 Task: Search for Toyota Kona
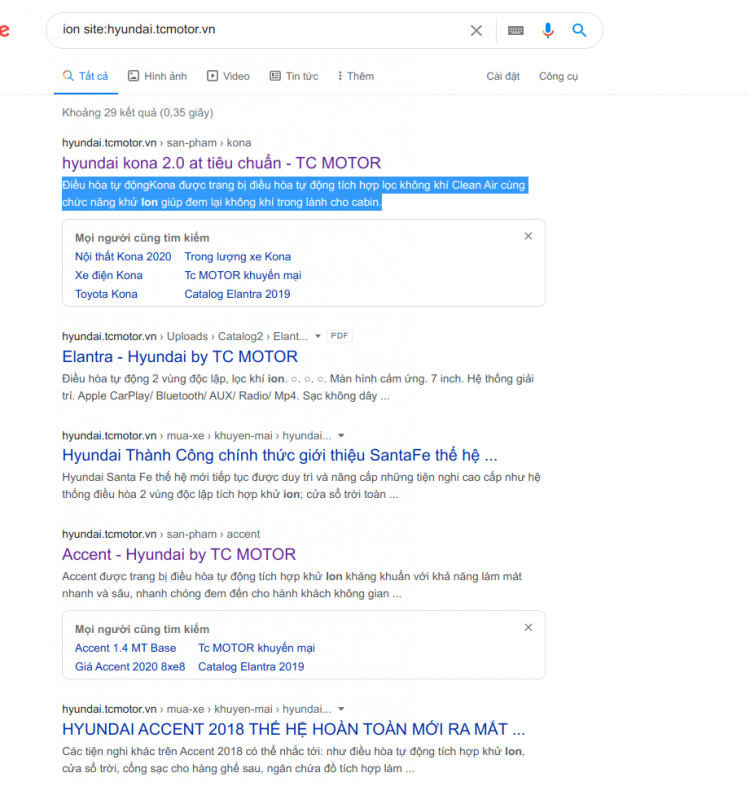tap(106, 294)
